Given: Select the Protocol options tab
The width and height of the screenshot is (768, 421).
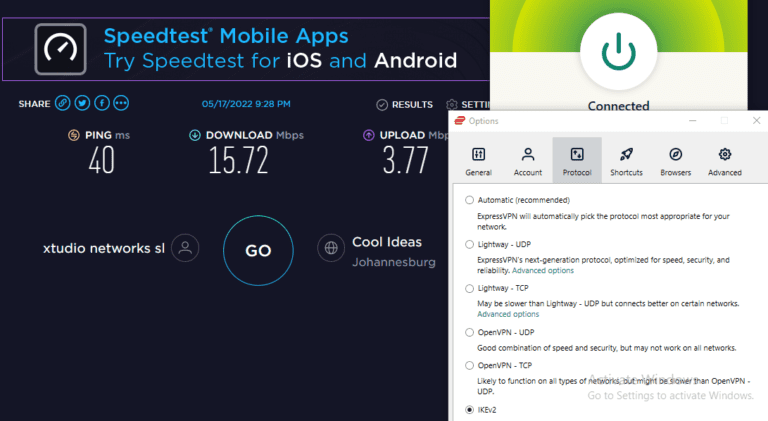Looking at the screenshot, I should (x=577, y=161).
